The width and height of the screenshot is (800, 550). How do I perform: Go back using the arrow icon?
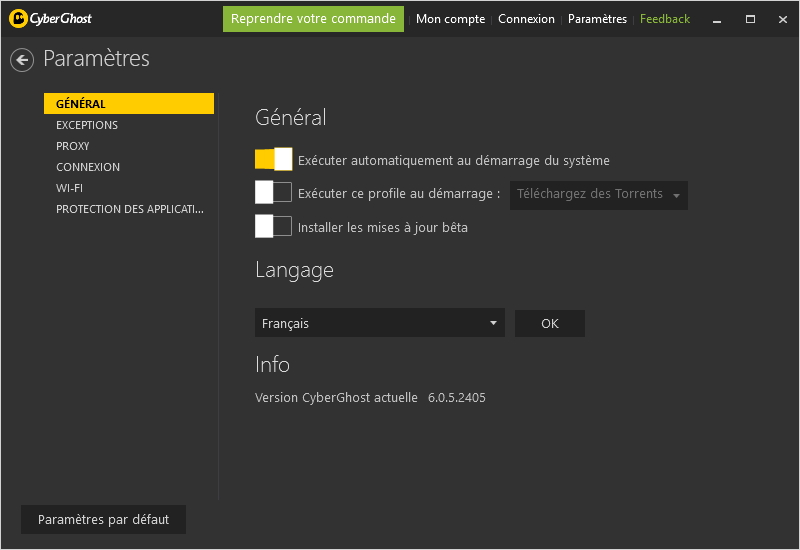point(22,60)
